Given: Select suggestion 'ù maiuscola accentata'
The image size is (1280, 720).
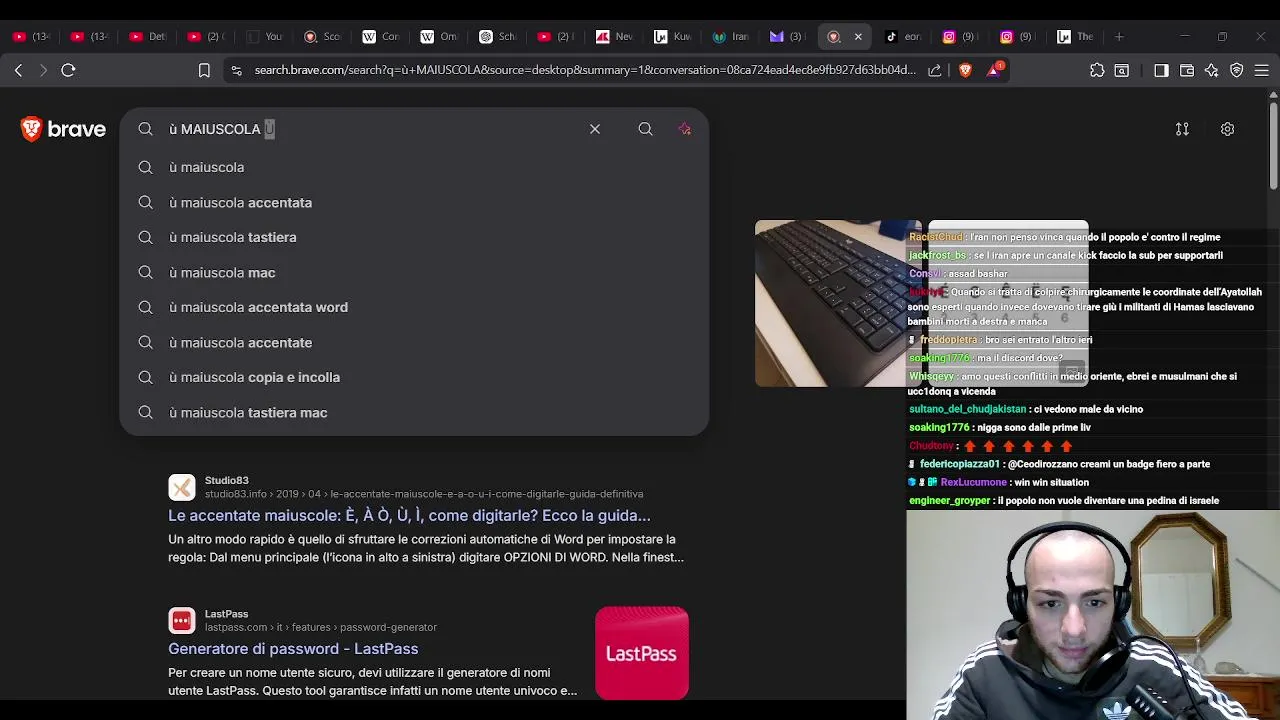Looking at the screenshot, I should coord(414,202).
